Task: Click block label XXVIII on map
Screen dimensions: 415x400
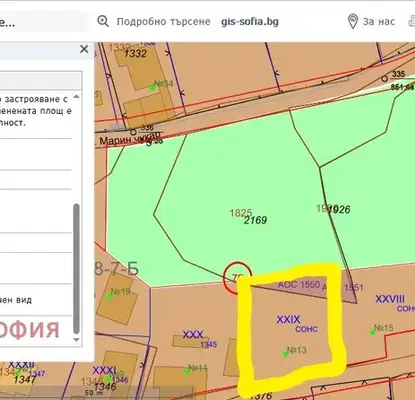Action: (x=390, y=299)
